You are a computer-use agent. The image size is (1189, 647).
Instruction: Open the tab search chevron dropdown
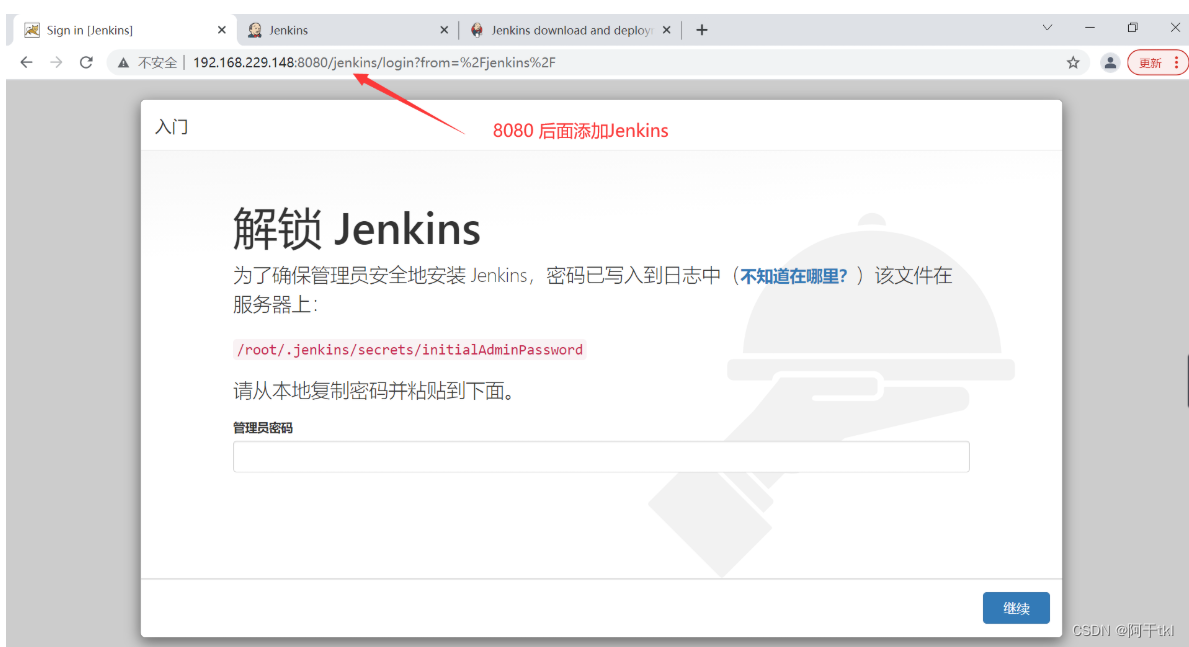[x=1047, y=29]
